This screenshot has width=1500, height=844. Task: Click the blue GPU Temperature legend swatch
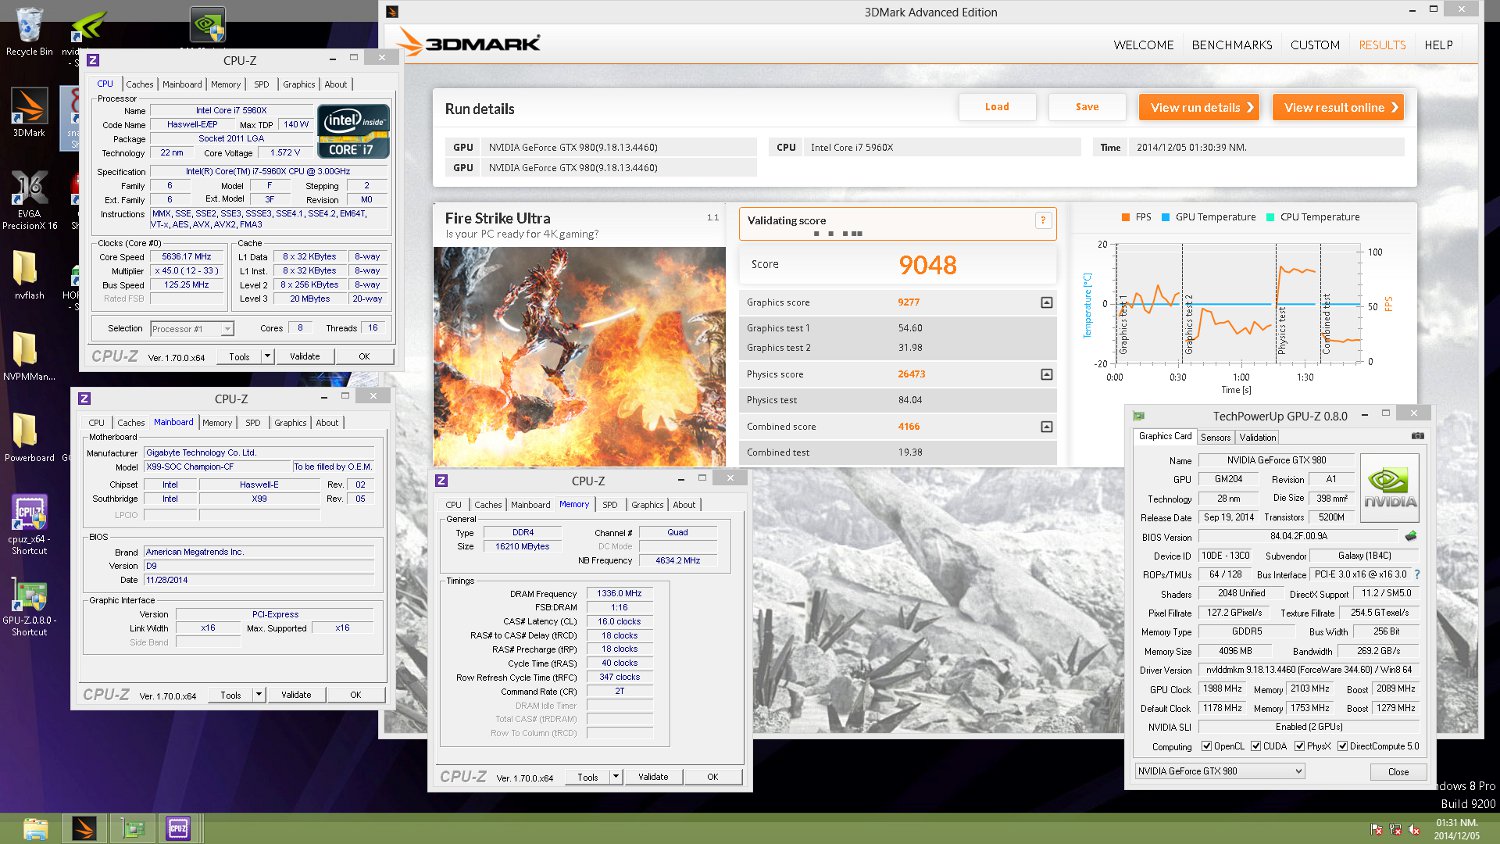1166,217
